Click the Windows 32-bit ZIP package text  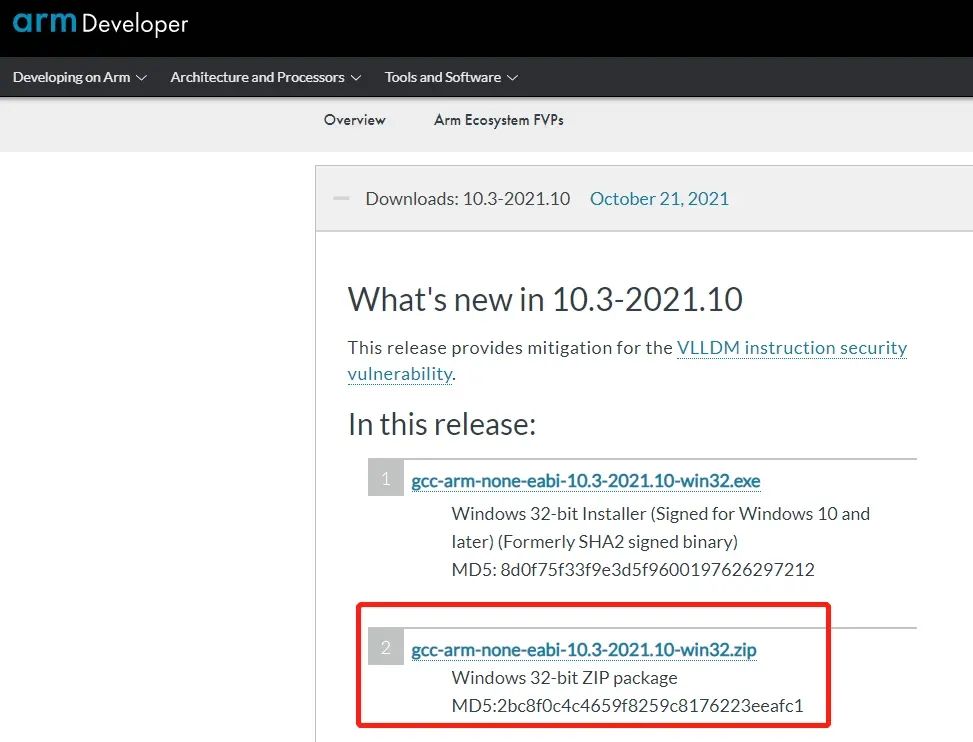click(x=565, y=677)
